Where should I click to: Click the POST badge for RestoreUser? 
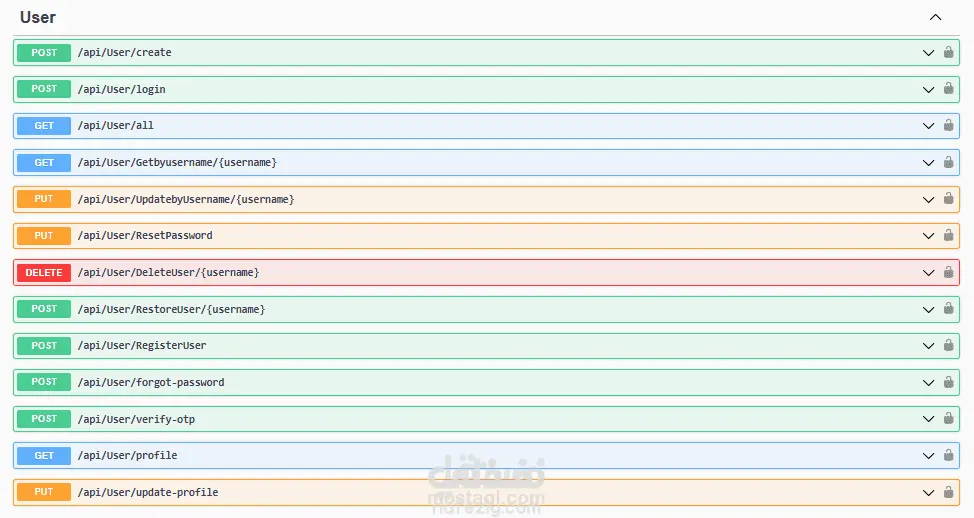pyautogui.click(x=43, y=309)
